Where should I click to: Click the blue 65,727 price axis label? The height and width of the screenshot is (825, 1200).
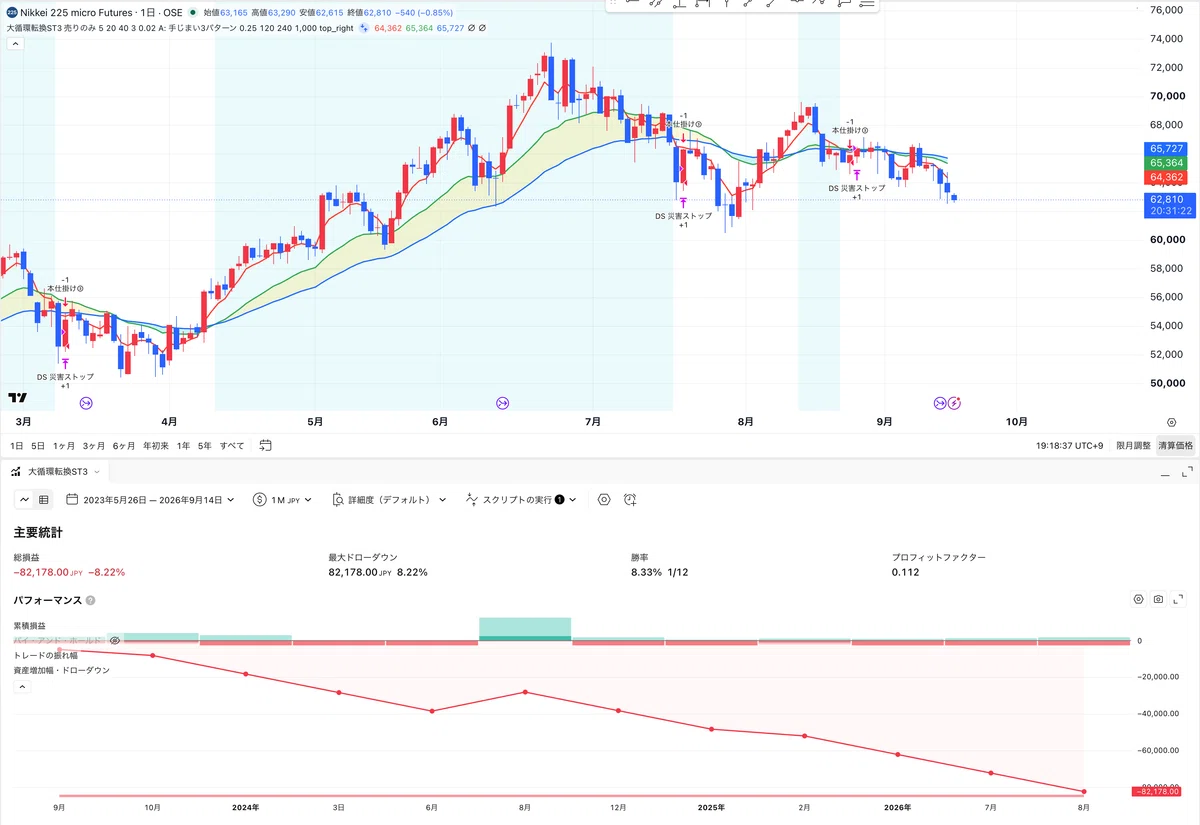click(x=1167, y=148)
